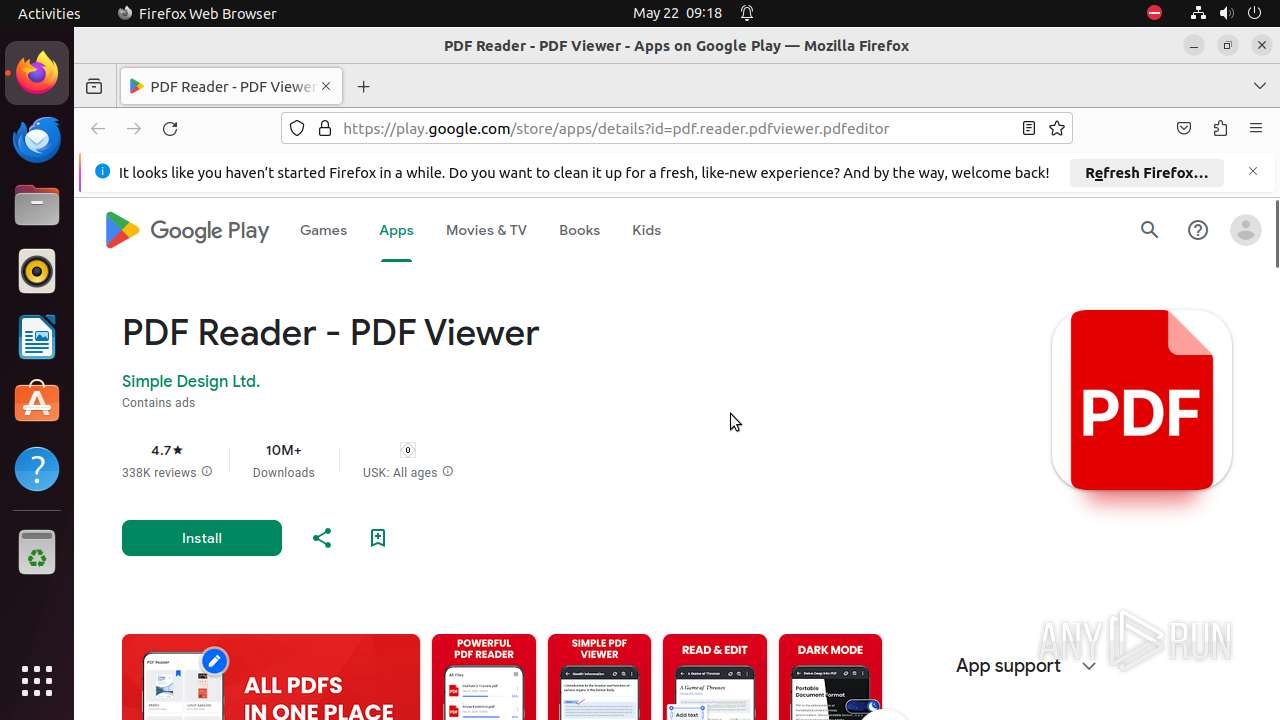
Task: Dismiss the Firefox refresh notification bar
Action: click(1253, 172)
